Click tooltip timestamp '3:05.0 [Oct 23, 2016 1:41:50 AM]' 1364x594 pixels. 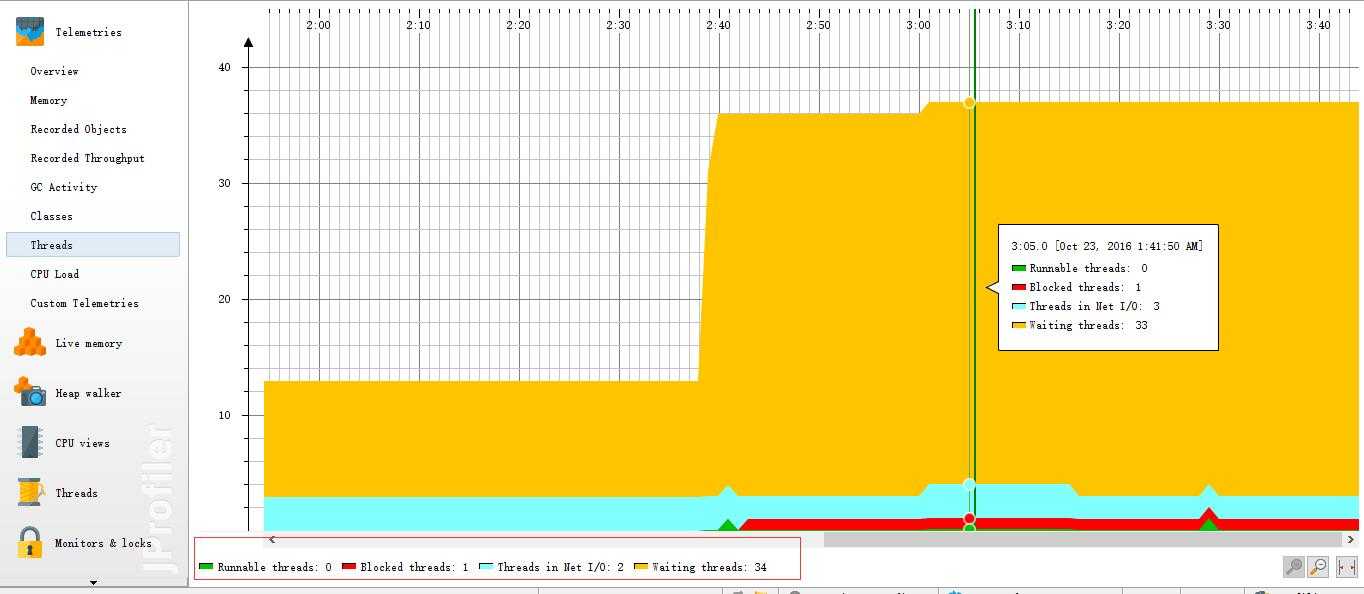(x=1107, y=246)
